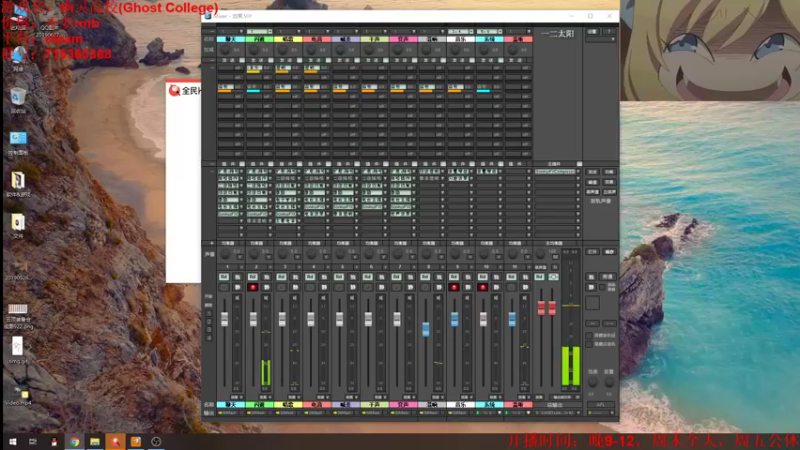Click the N button on the master strip
Viewport: 800px width, 450px height.
[x=555, y=267]
